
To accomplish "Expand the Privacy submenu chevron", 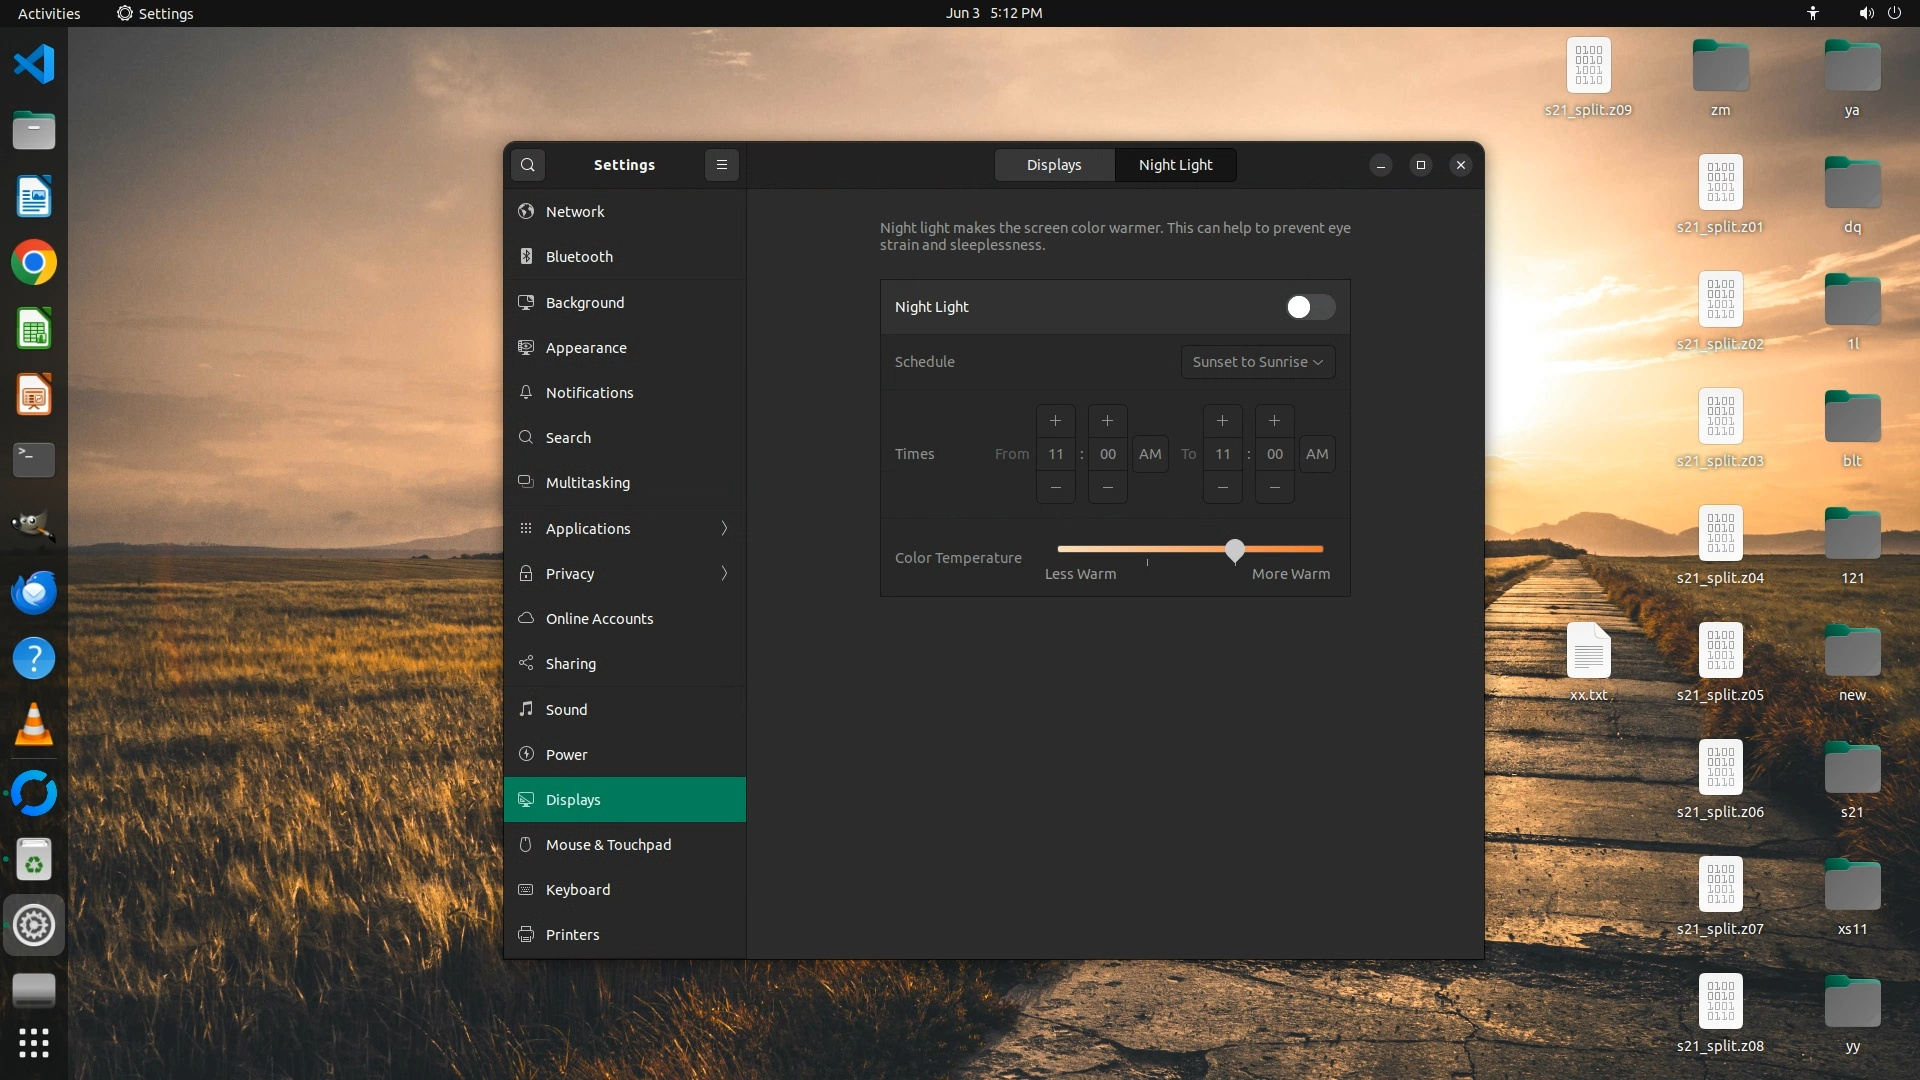I will [724, 573].
